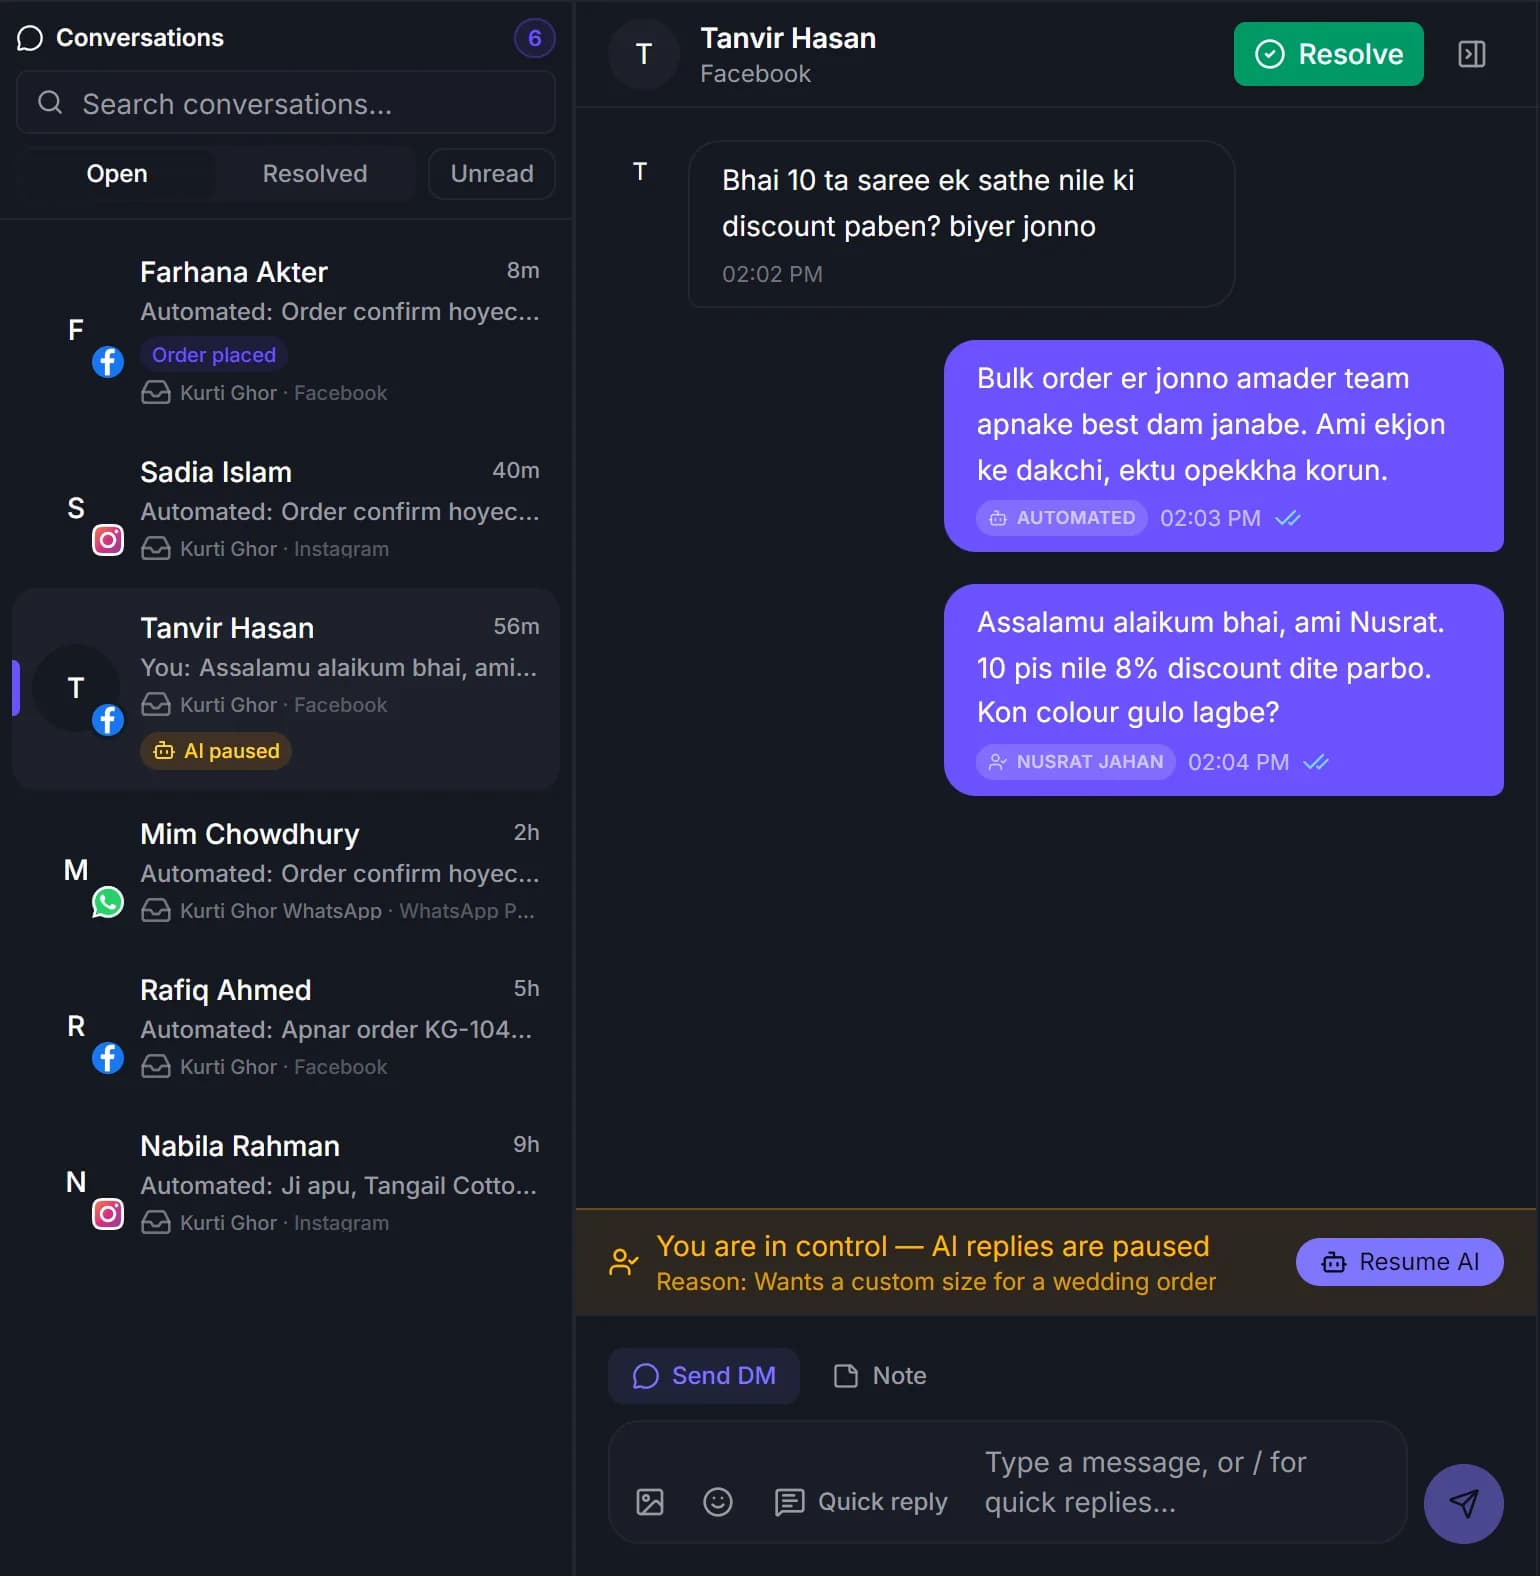Click Mim Chowdhury's WhatsApp channel badge
Screen dimensions: 1540x1576
coord(108,902)
